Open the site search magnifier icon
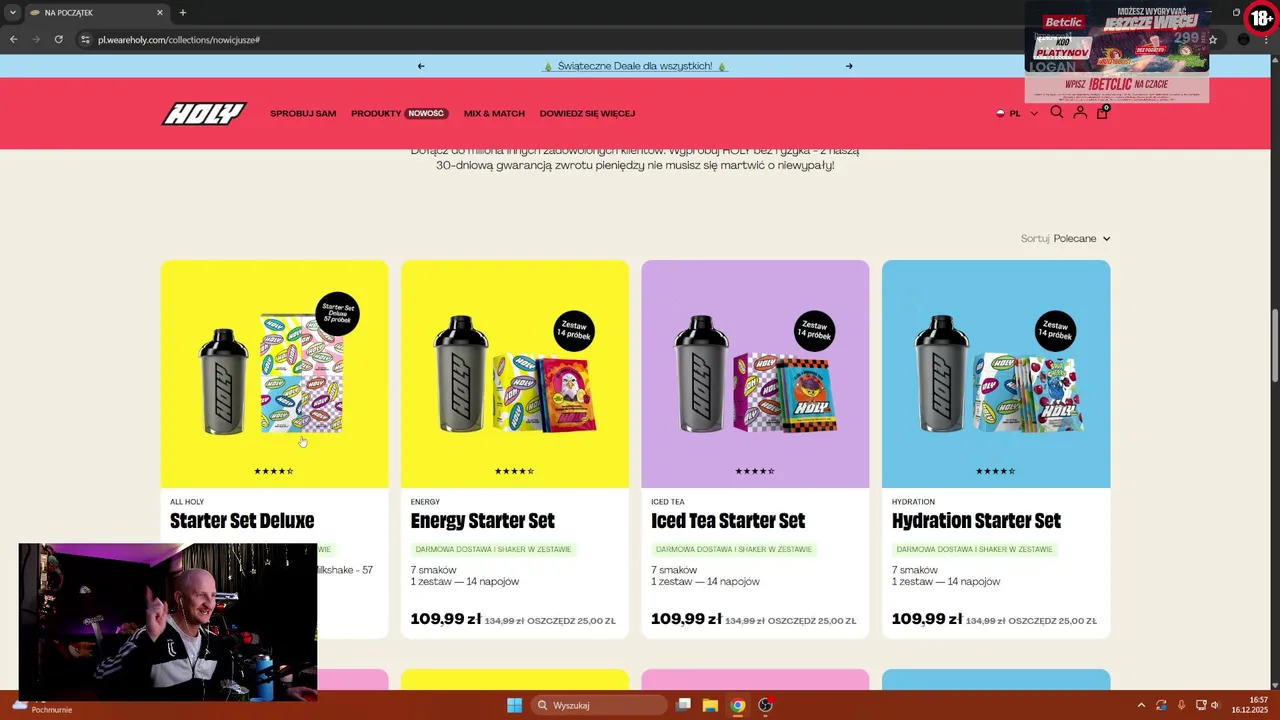 pos(1057,113)
